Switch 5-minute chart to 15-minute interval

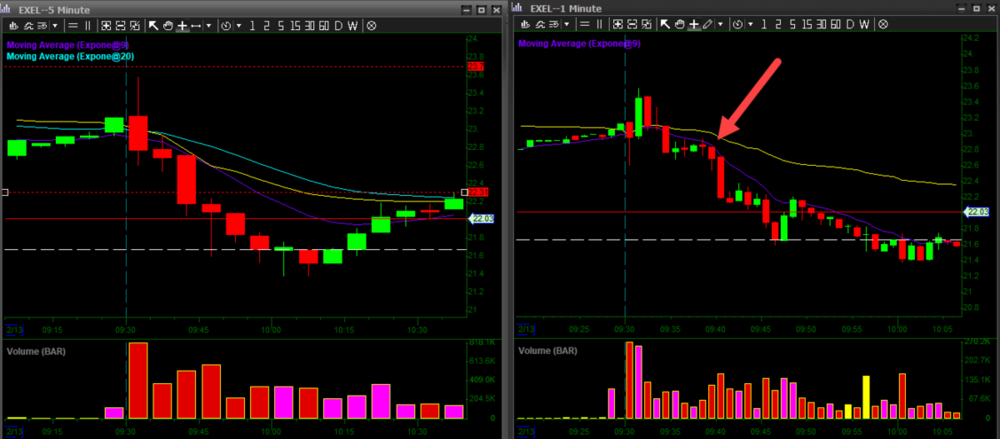coord(296,25)
